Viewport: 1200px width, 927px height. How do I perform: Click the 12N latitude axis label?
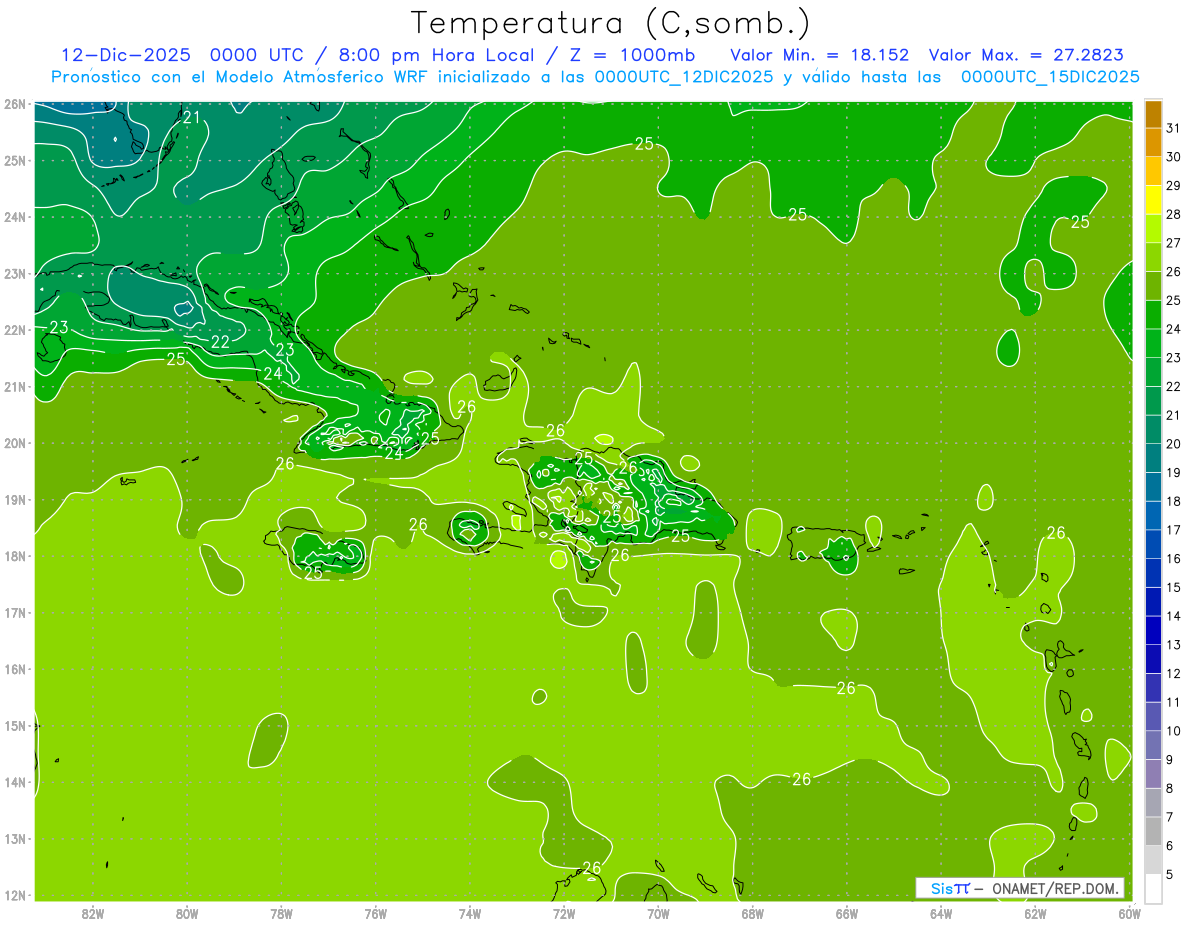click(15, 895)
